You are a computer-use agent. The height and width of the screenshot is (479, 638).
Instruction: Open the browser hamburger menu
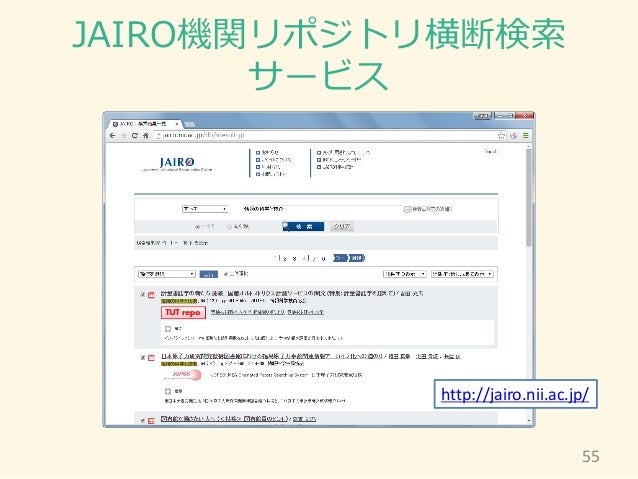click(526, 136)
